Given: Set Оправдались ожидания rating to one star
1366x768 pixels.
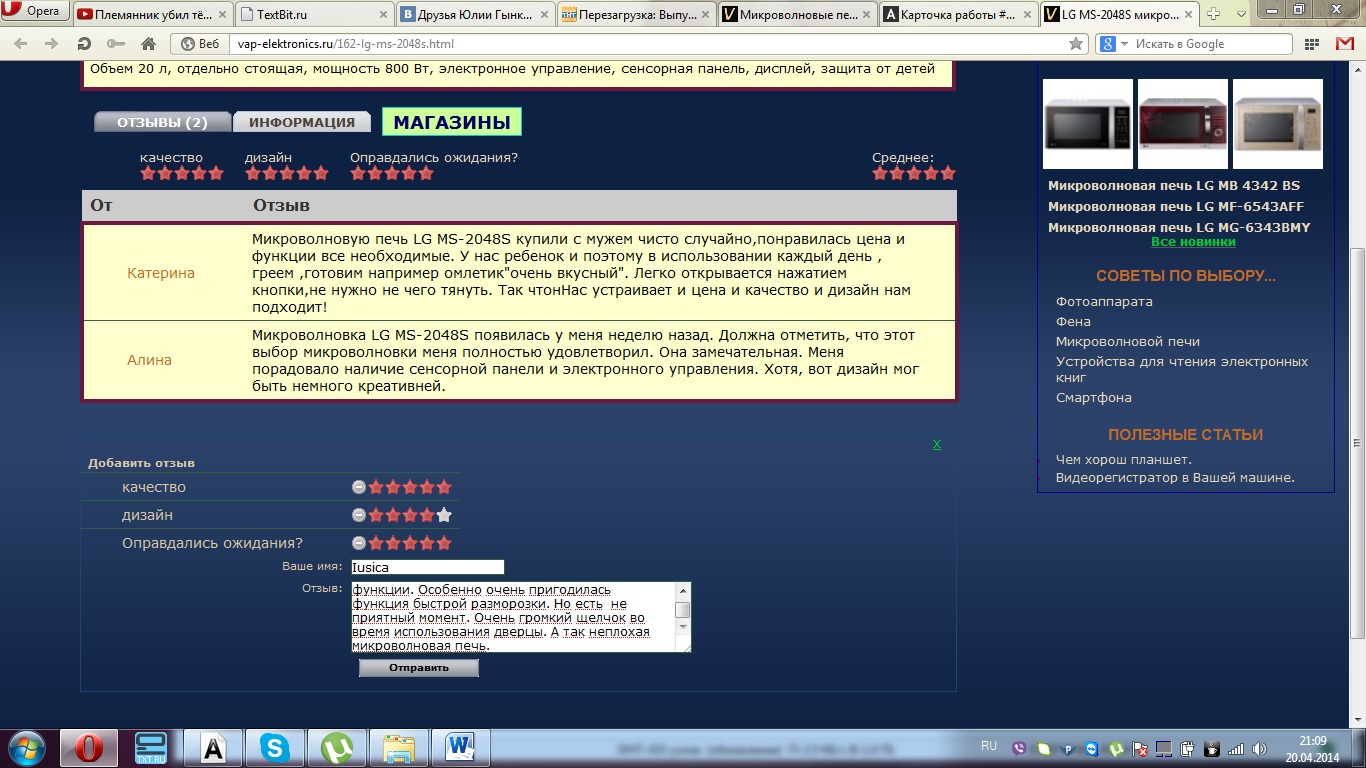Looking at the screenshot, I should (377, 543).
